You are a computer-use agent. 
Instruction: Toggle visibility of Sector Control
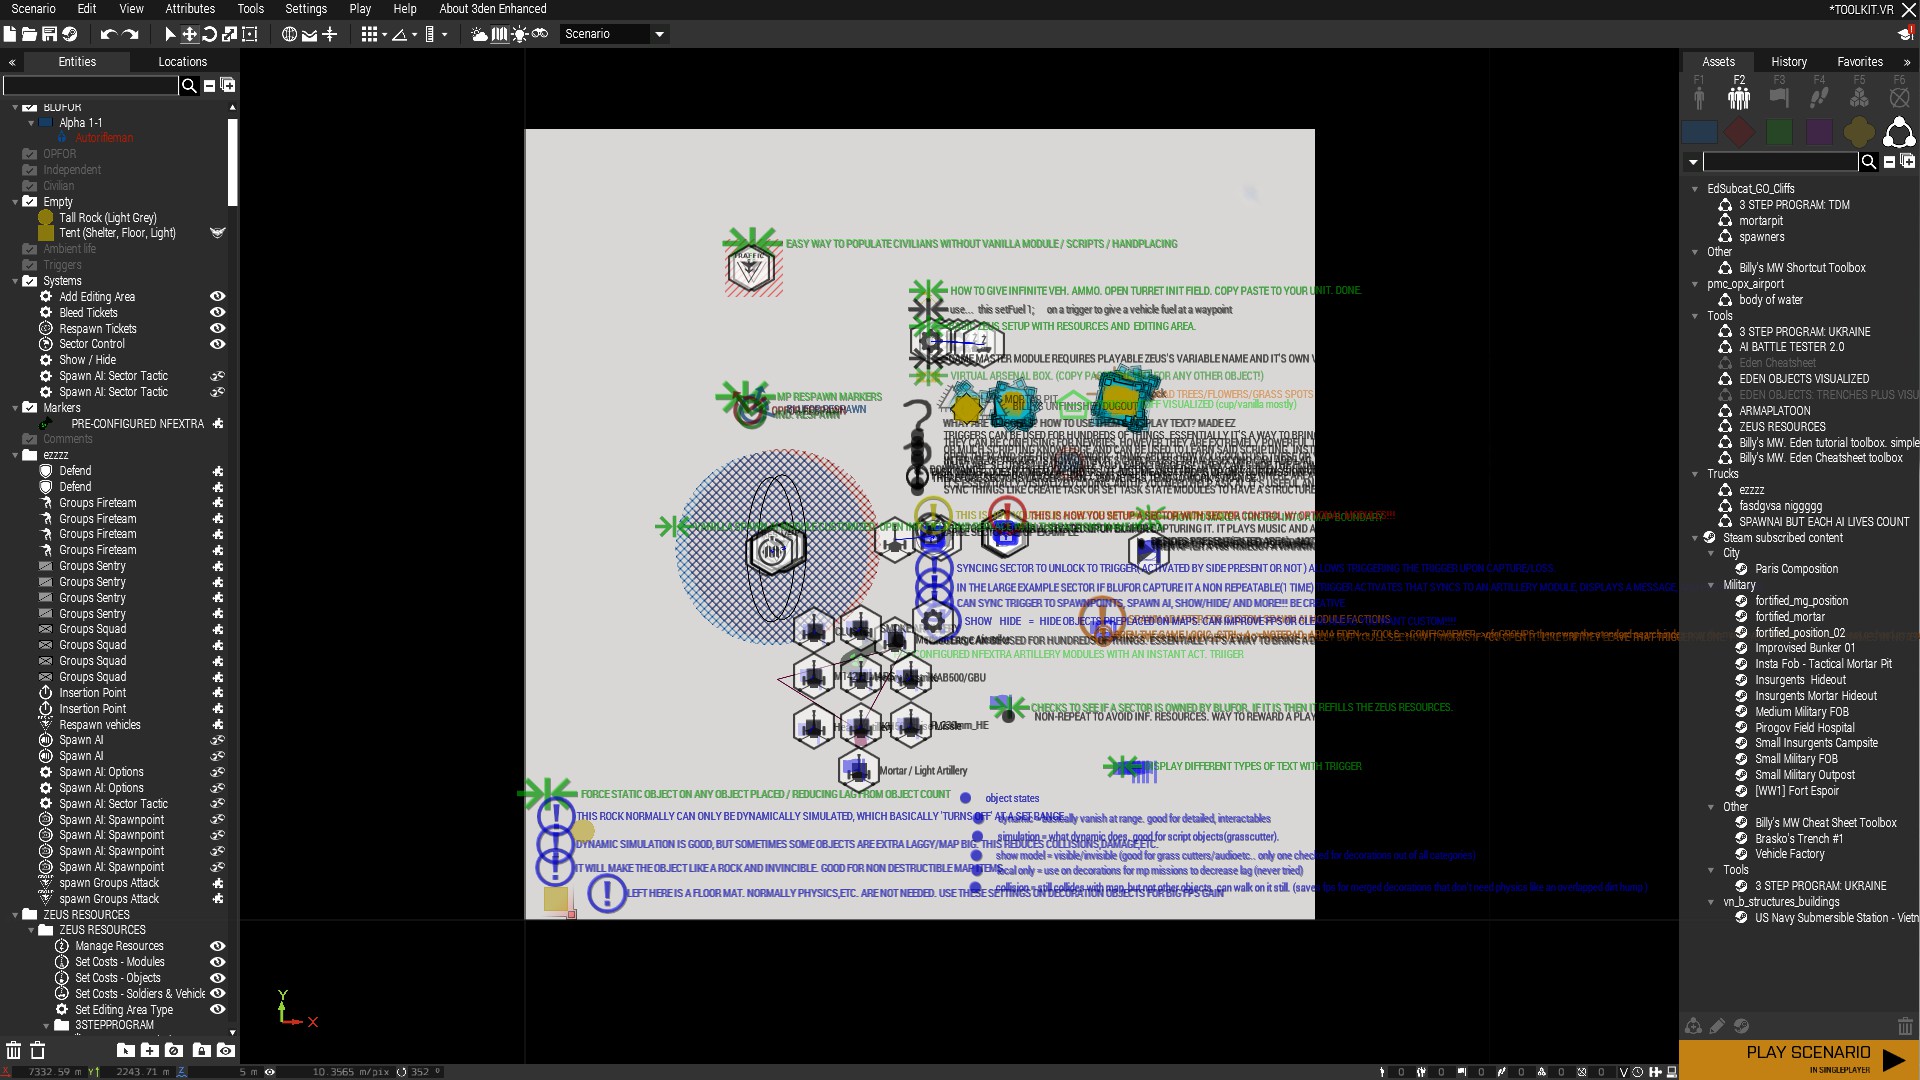[x=217, y=344]
